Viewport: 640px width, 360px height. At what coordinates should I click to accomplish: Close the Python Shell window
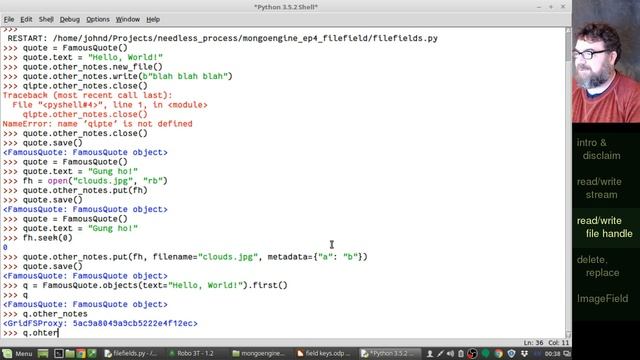pos(563,7)
